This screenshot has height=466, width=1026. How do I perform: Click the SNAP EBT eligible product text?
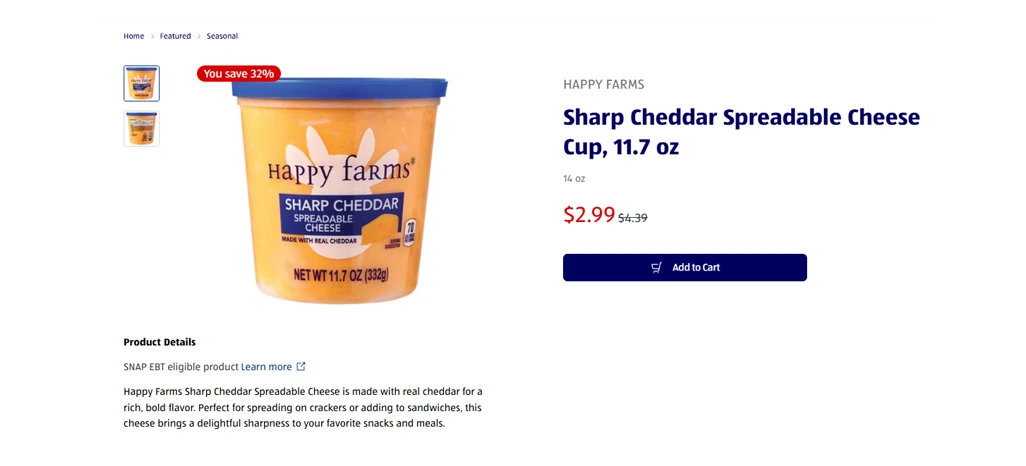(180, 367)
